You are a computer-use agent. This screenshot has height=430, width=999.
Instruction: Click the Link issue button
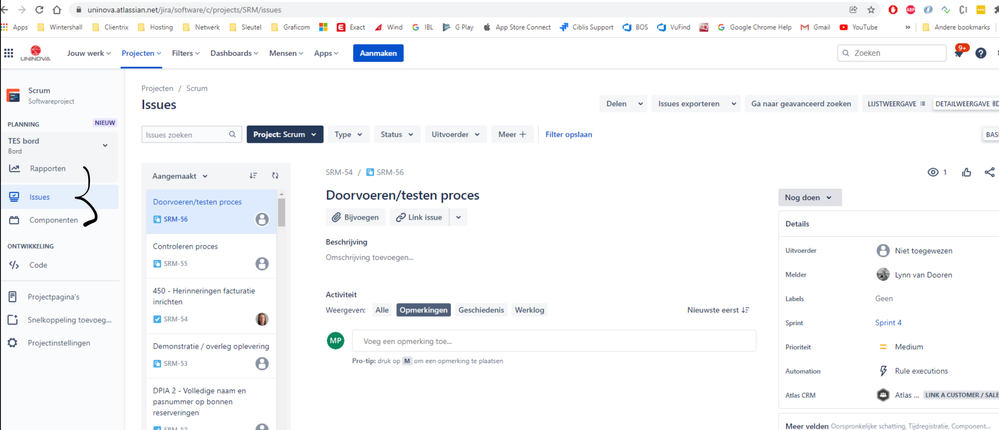coord(420,217)
